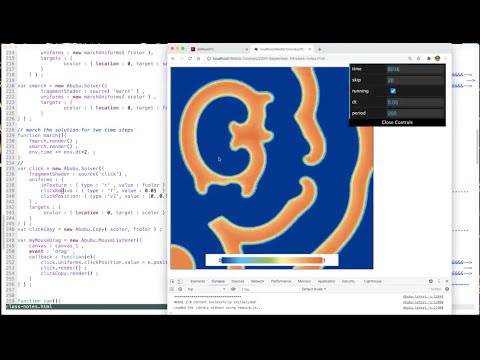480x360 pixels.
Task: Switch to the Memory tab
Action: 304,281
